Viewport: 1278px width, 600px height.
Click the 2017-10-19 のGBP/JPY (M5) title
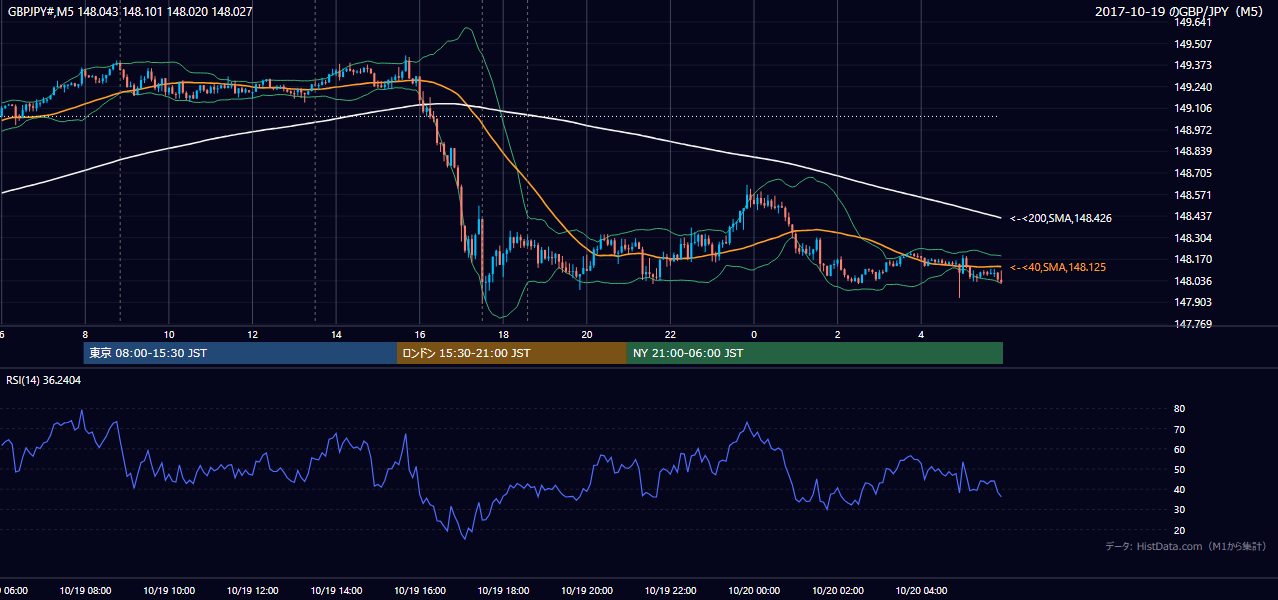tap(1178, 12)
